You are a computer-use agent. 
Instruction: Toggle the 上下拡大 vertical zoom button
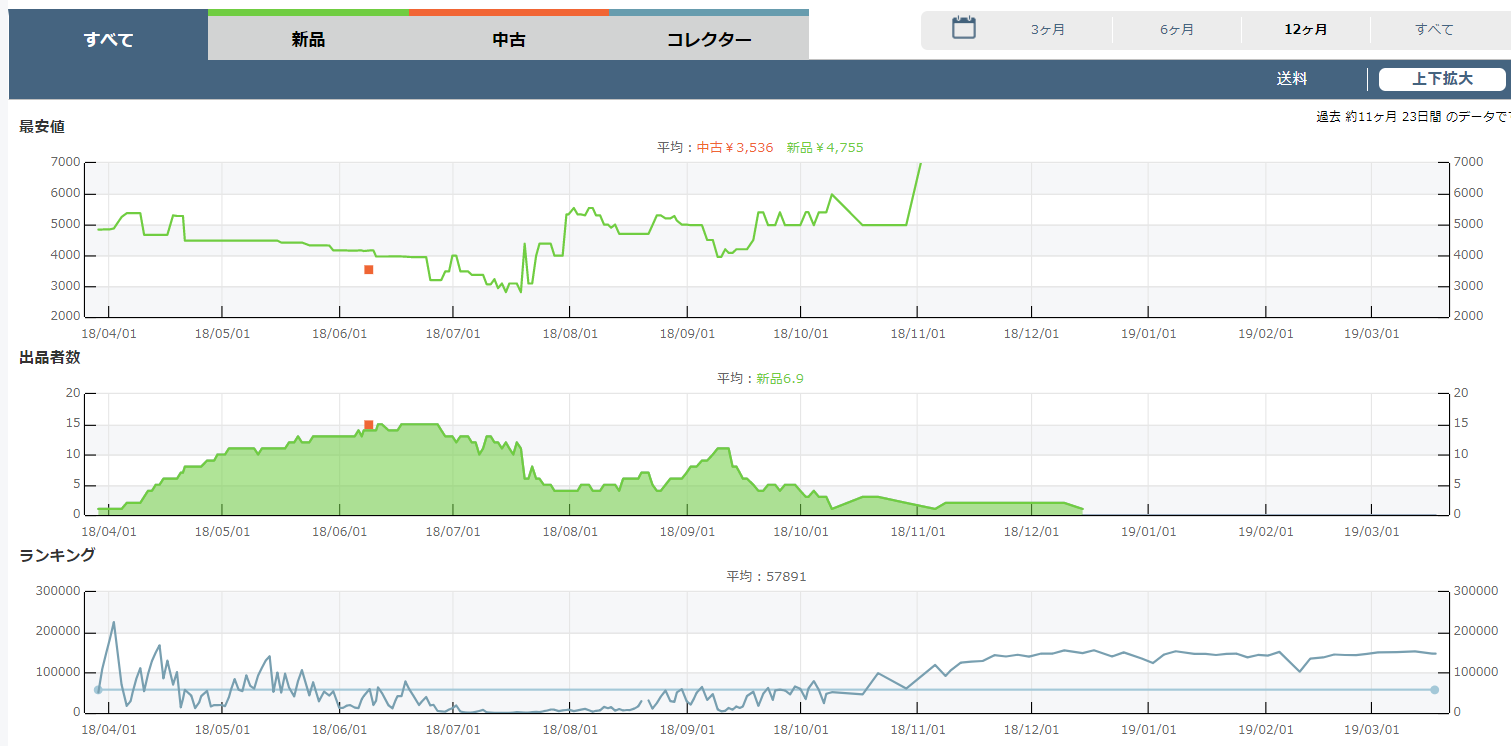[x=1441, y=79]
